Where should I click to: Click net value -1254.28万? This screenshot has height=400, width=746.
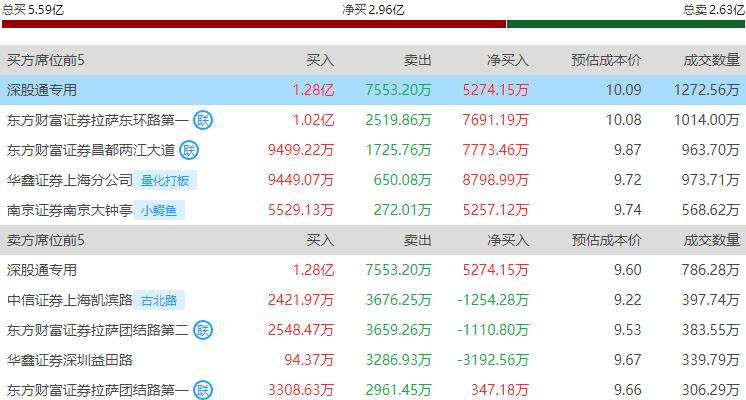[492, 300]
